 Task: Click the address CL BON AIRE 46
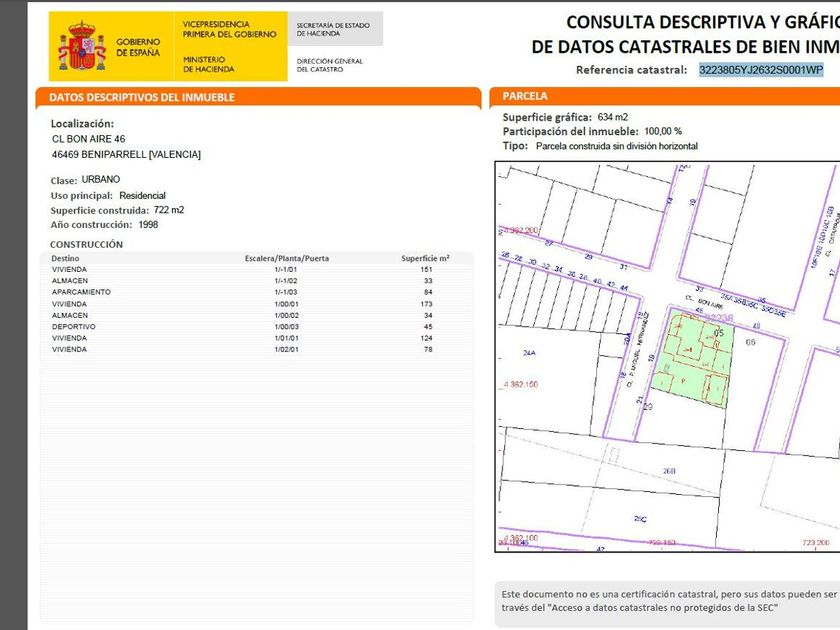click(x=88, y=139)
